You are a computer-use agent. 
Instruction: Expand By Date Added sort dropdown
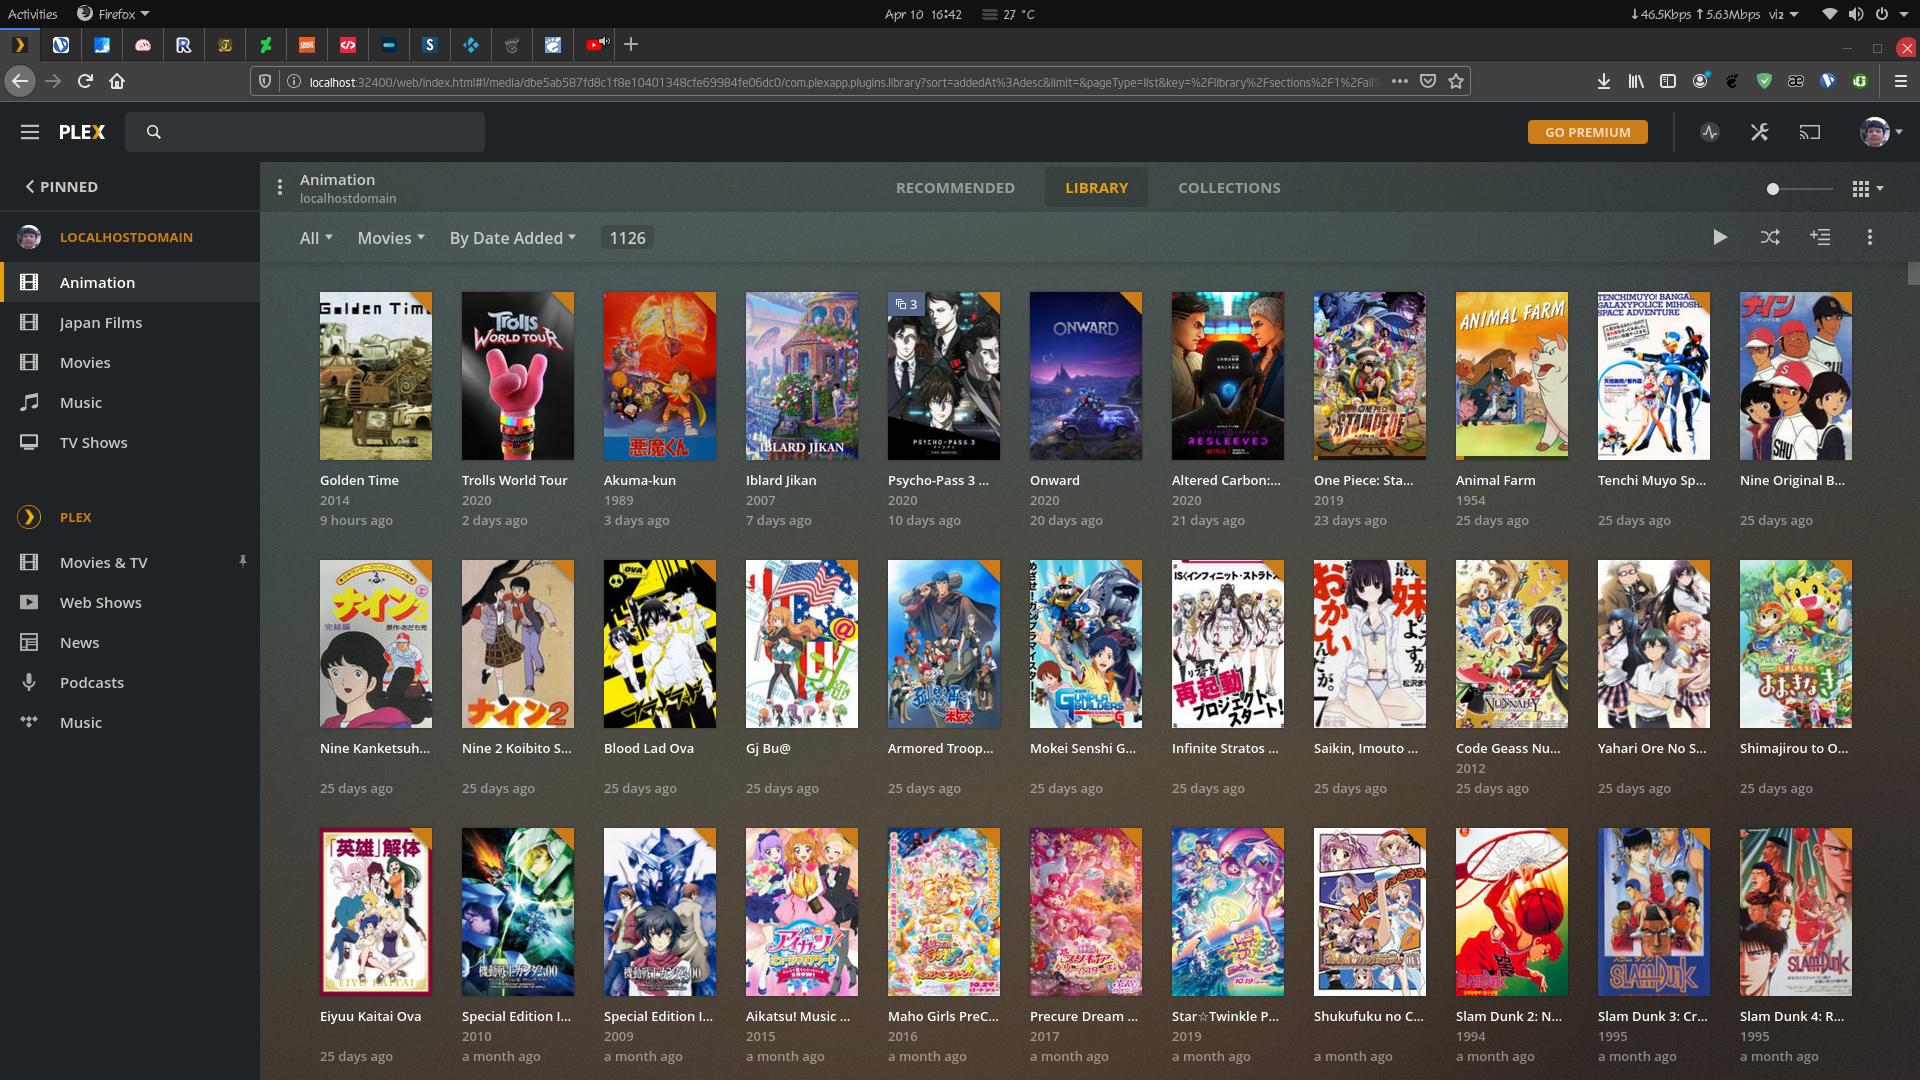(x=512, y=238)
